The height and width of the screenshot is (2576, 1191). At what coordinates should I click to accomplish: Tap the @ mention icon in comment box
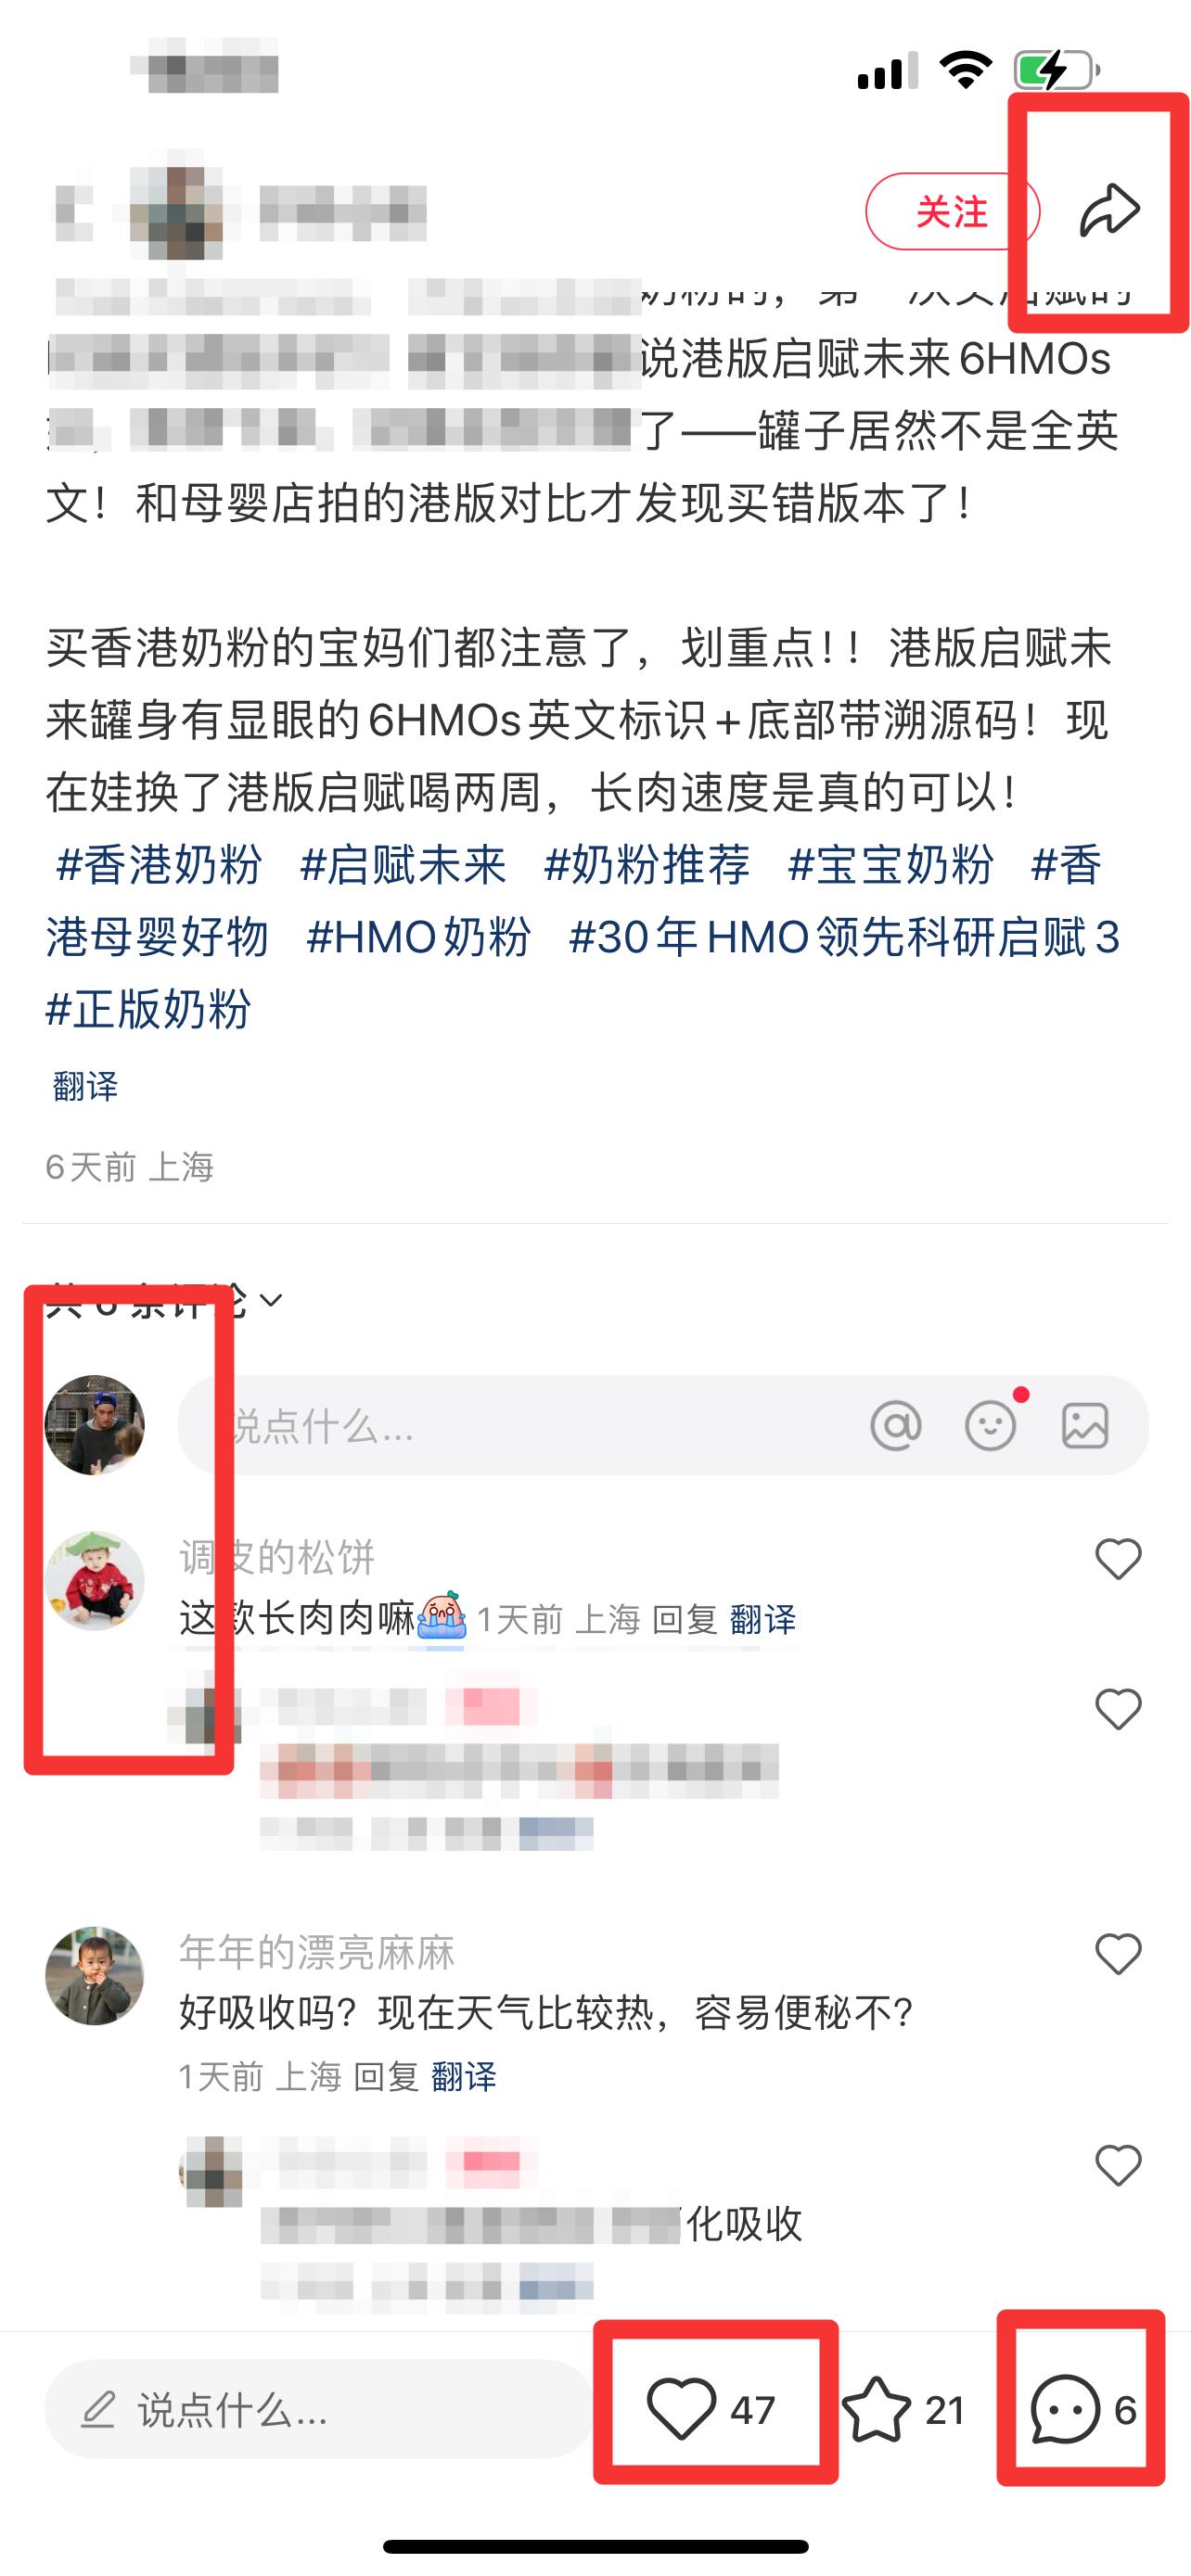tap(895, 1425)
